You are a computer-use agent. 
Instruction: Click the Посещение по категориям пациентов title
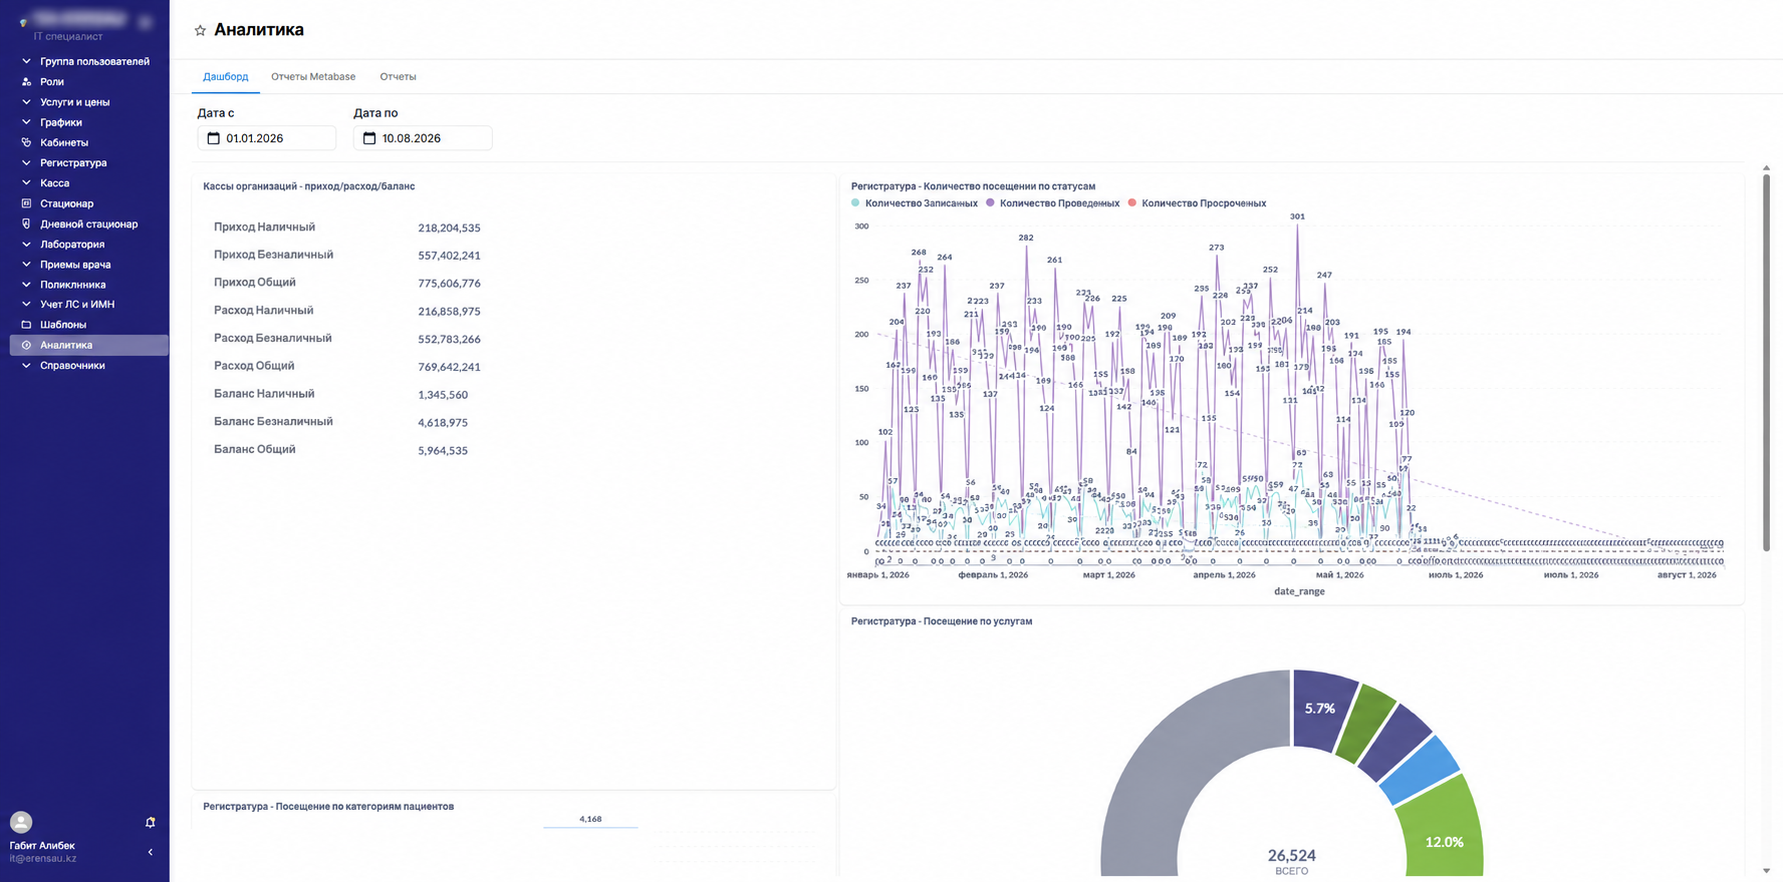(x=328, y=807)
